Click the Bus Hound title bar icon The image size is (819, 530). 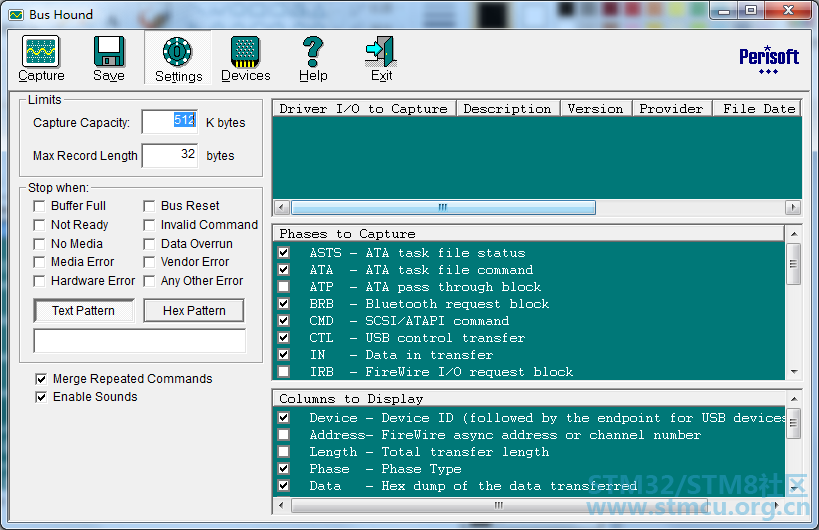[16, 15]
